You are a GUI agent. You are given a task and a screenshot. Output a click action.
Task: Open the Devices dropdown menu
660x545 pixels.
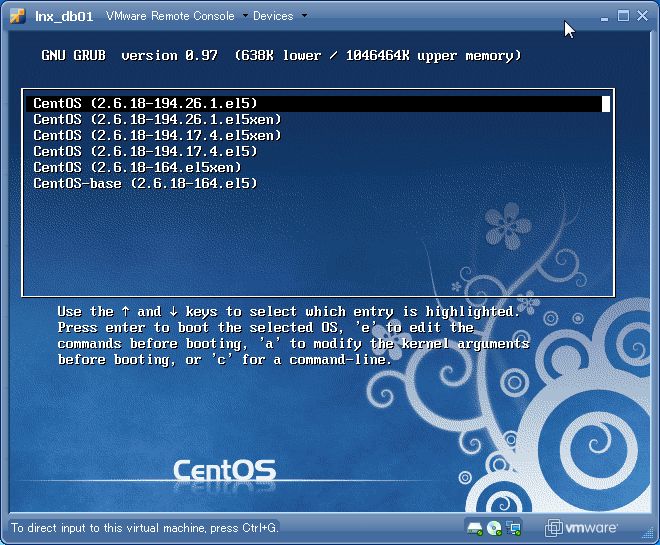280,16
